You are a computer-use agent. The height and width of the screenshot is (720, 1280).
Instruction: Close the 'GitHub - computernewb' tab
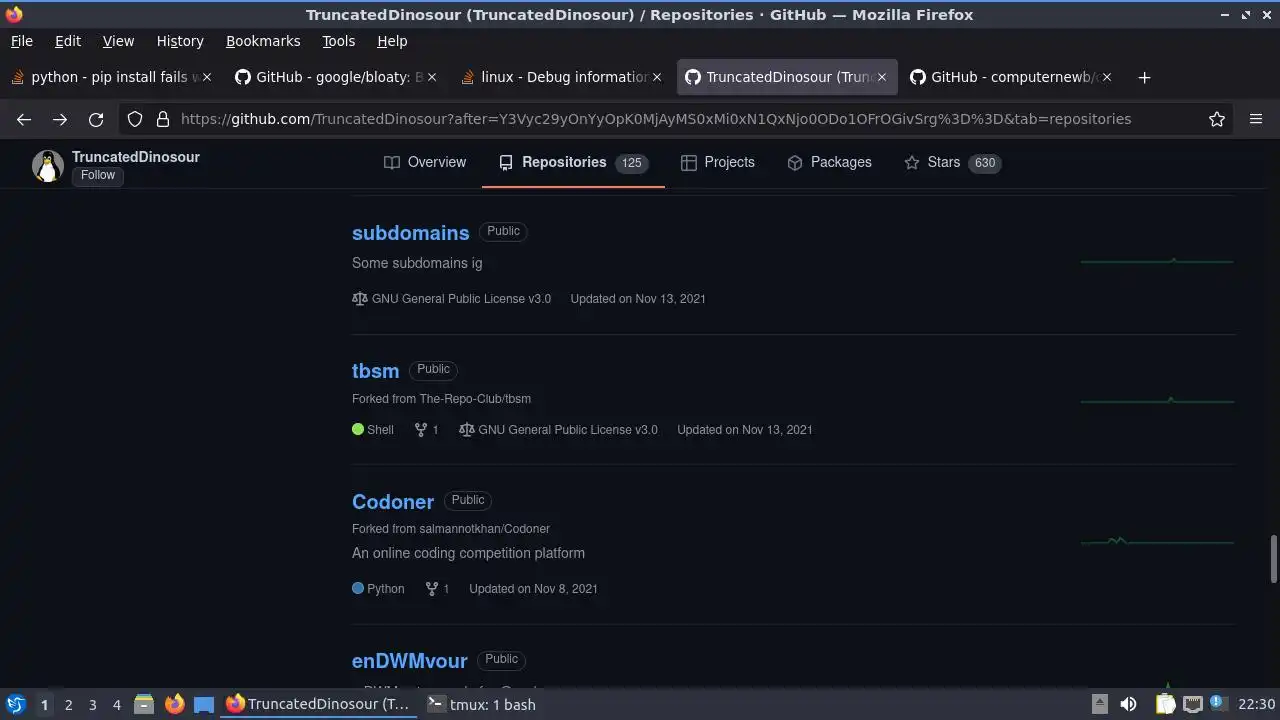click(1107, 77)
